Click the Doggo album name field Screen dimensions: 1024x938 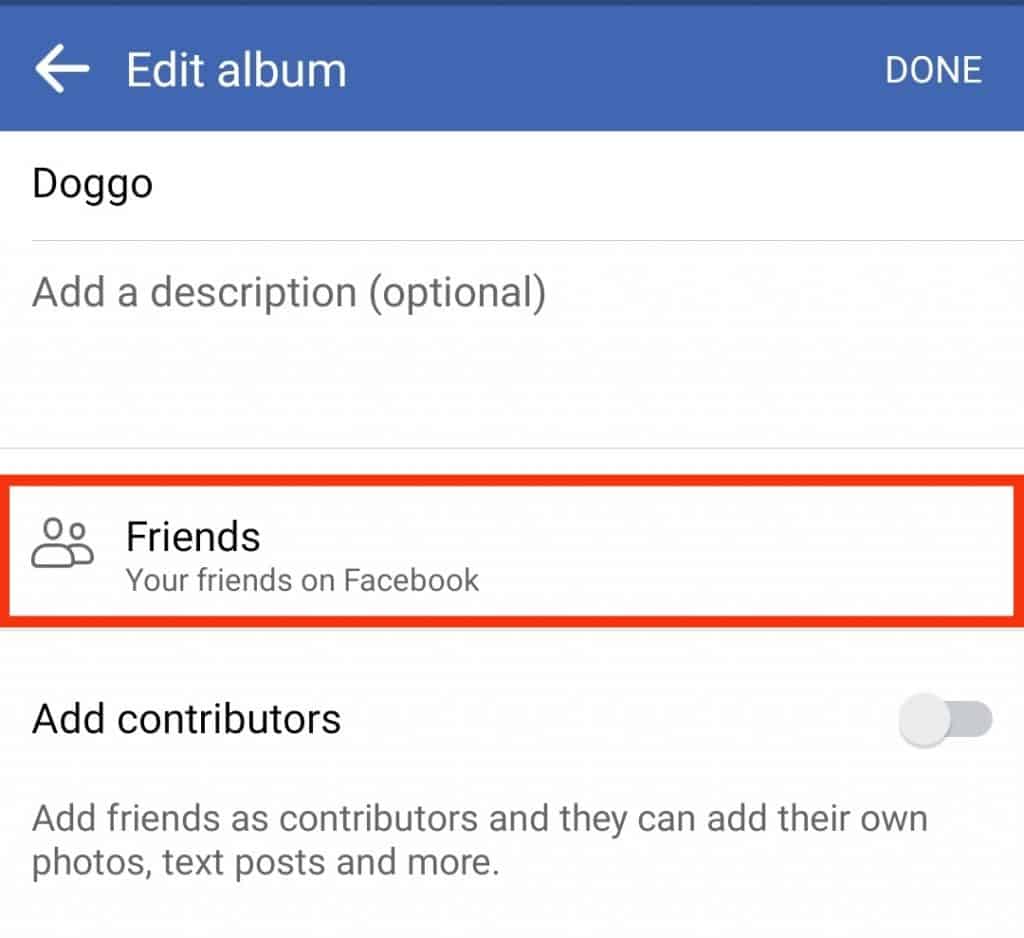[x=91, y=183]
